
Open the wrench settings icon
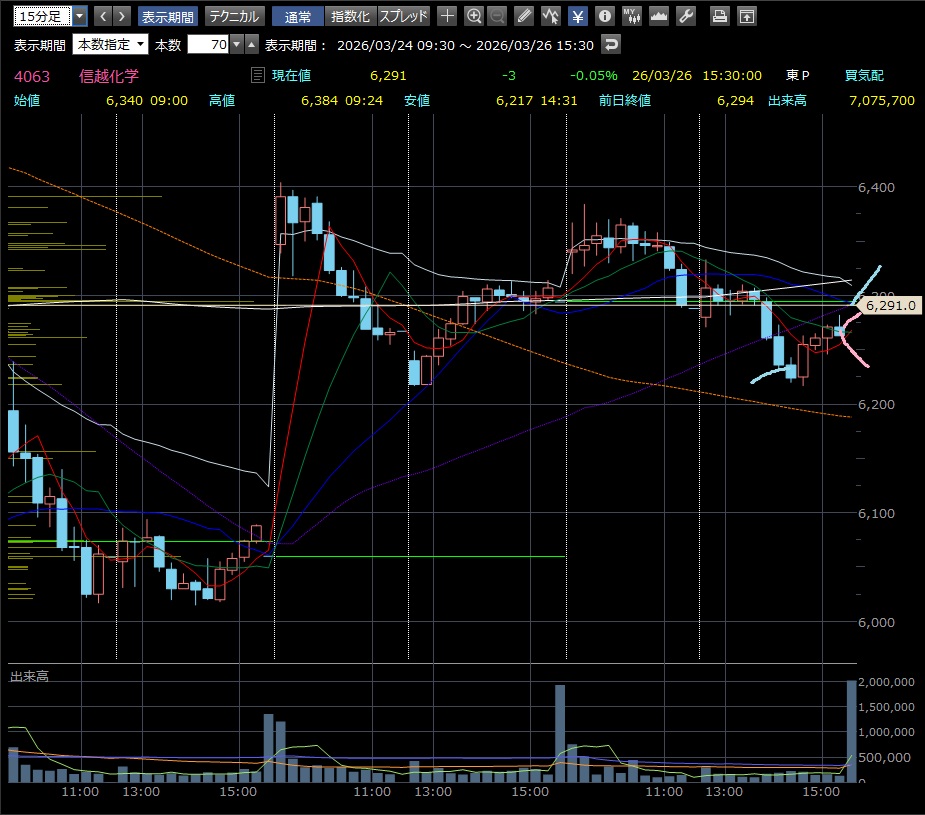685,16
